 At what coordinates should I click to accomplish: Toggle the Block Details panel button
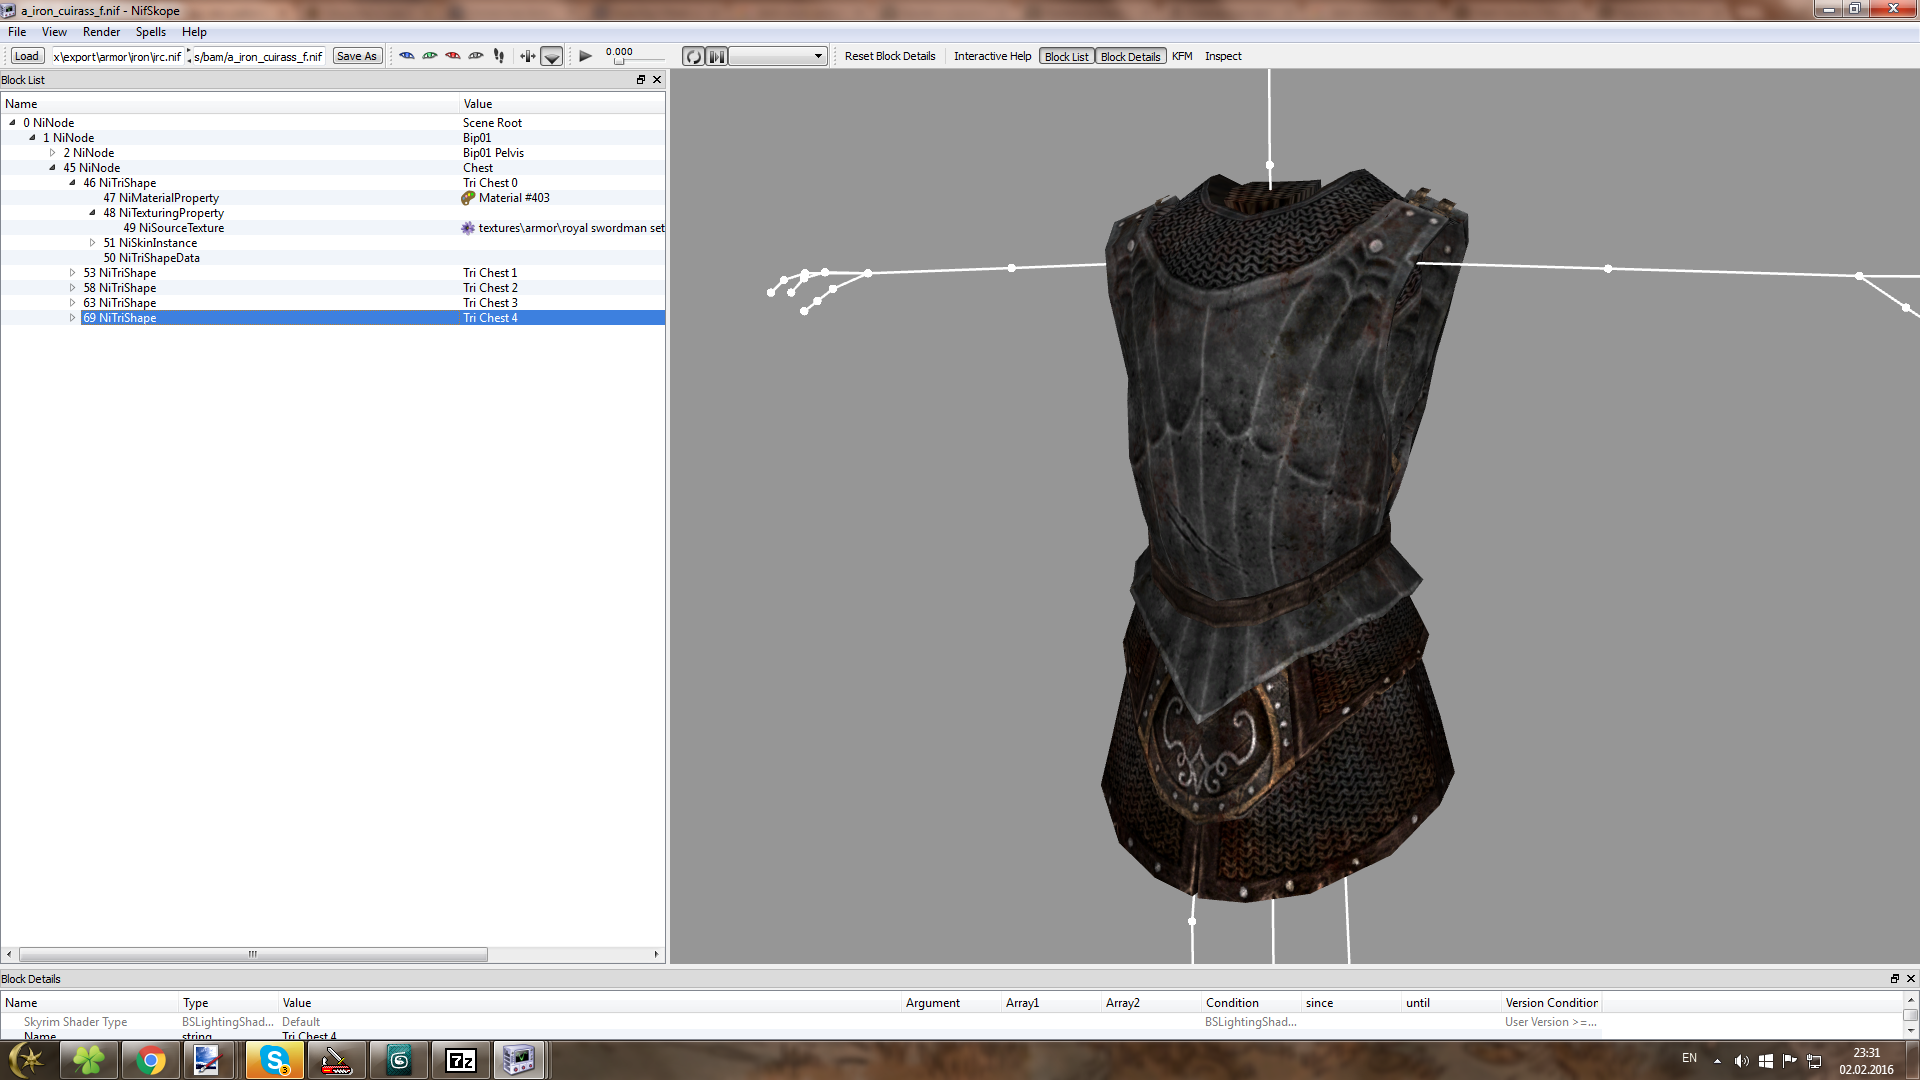coord(1130,57)
